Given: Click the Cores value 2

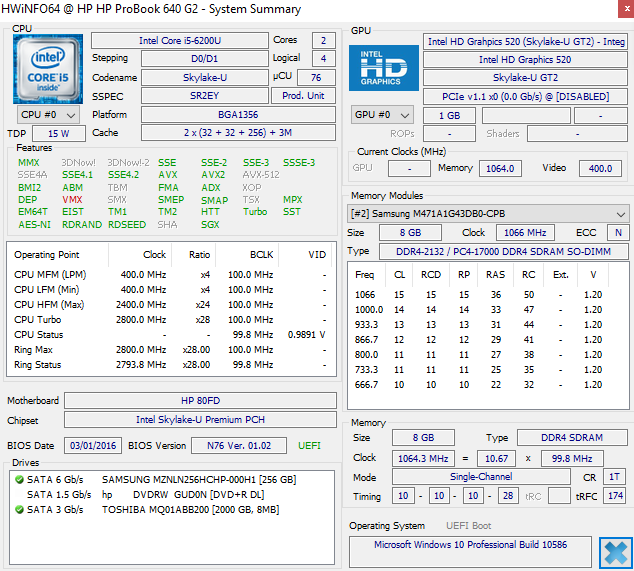Looking at the screenshot, I should (x=323, y=40).
